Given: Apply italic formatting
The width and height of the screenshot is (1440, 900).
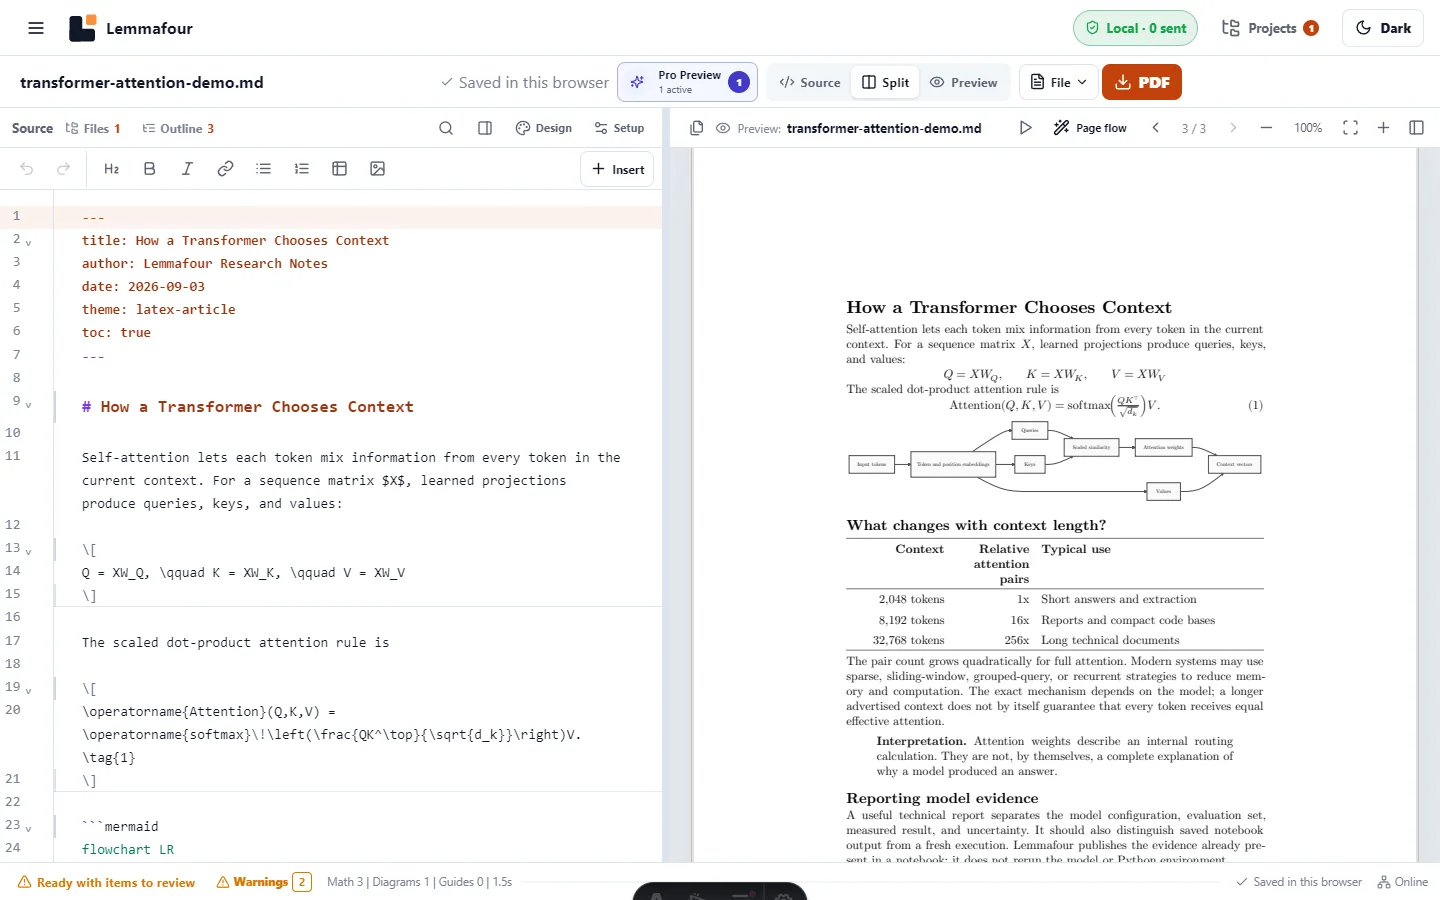Looking at the screenshot, I should pyautogui.click(x=187, y=169).
